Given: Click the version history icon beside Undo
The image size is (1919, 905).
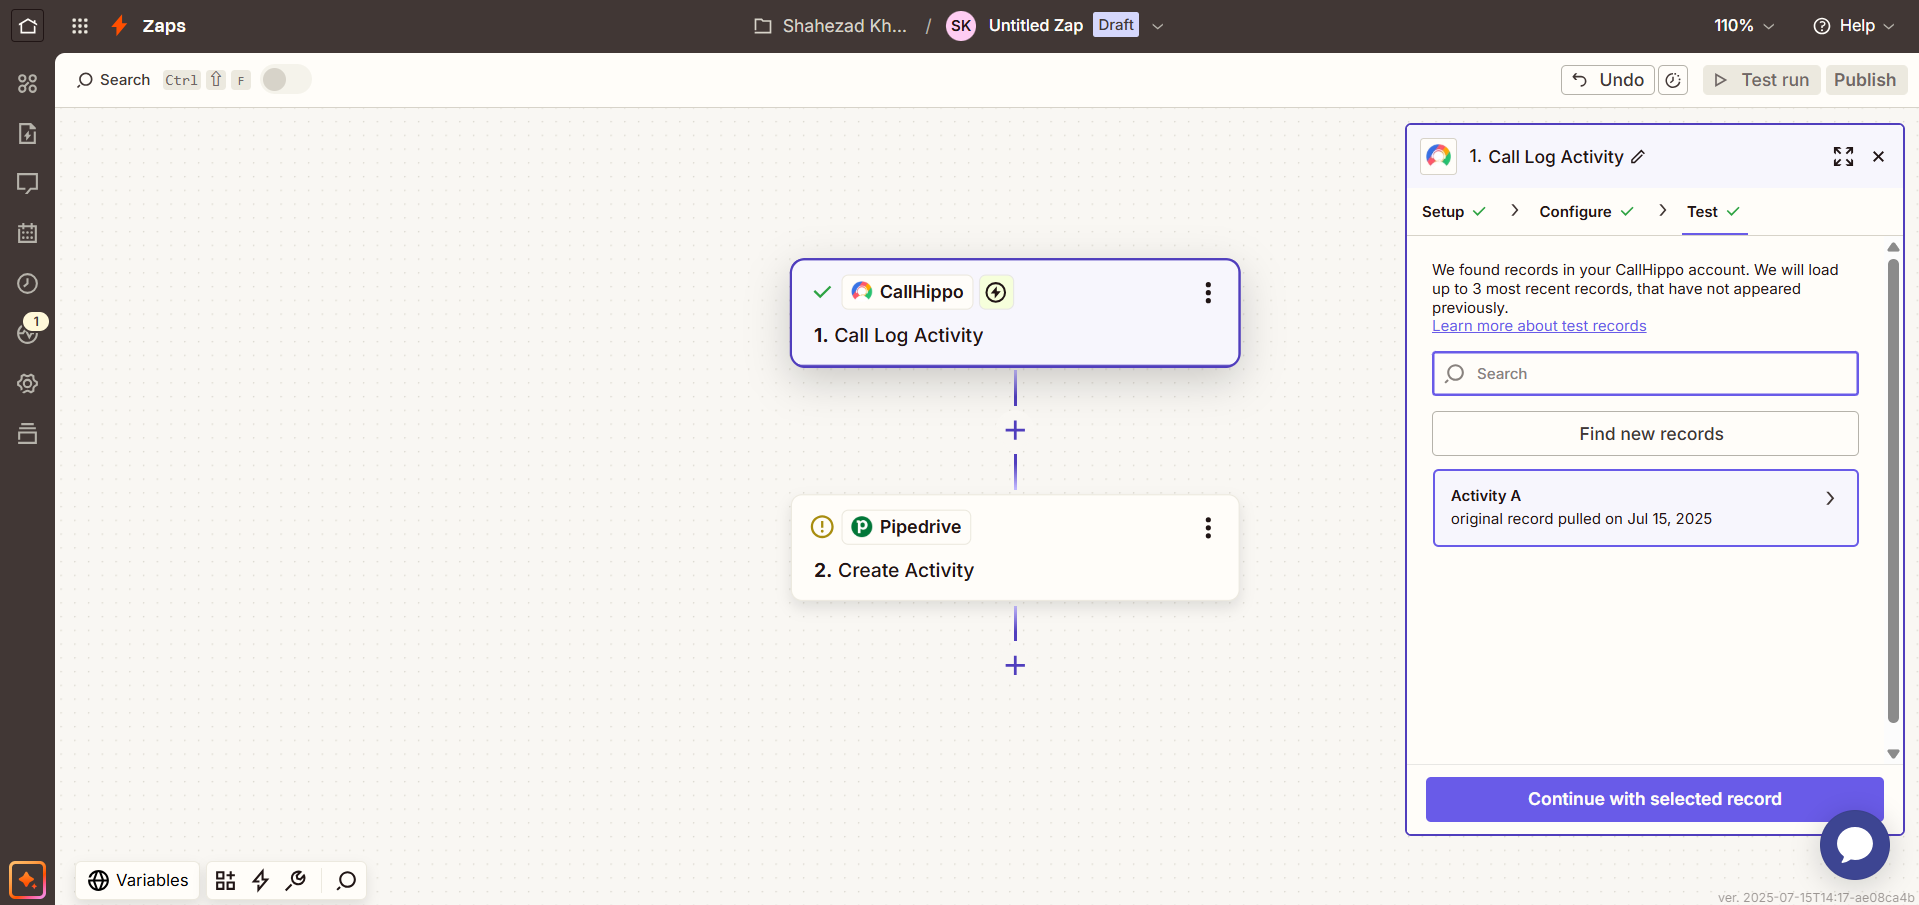Looking at the screenshot, I should point(1673,80).
